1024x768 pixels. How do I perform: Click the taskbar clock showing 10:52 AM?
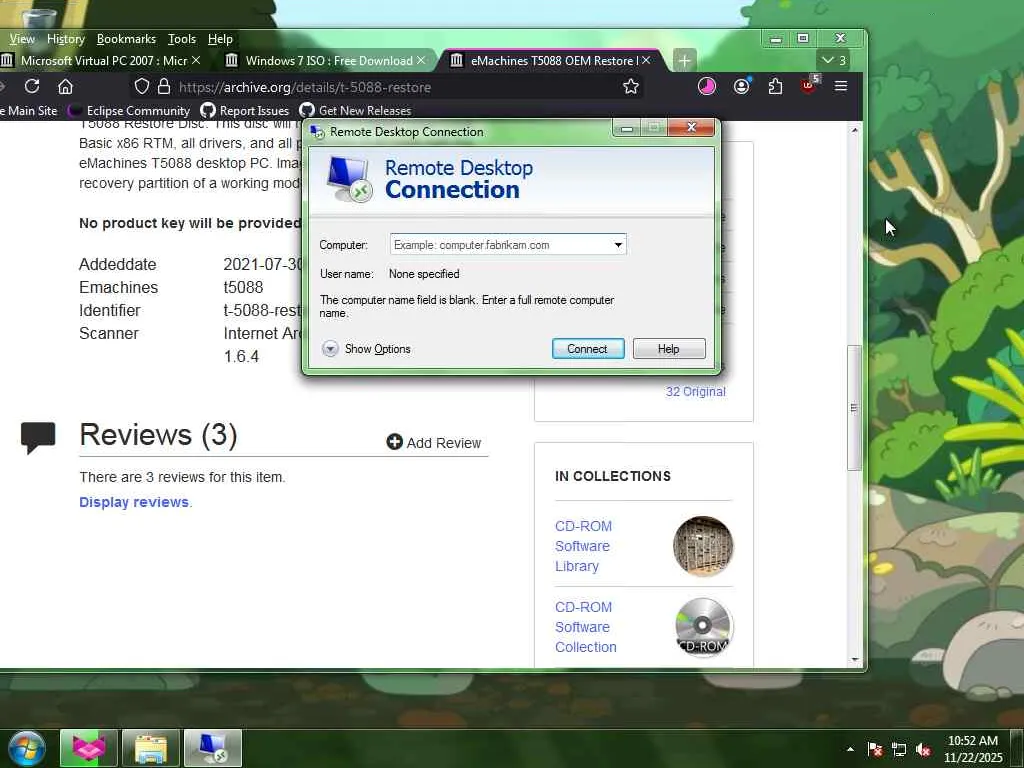coord(972,749)
